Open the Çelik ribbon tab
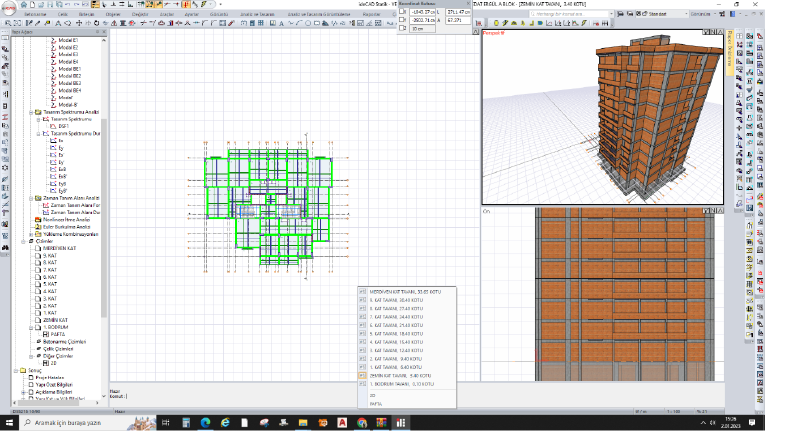Viewport: 793px width, 446px height. click(x=63, y=15)
